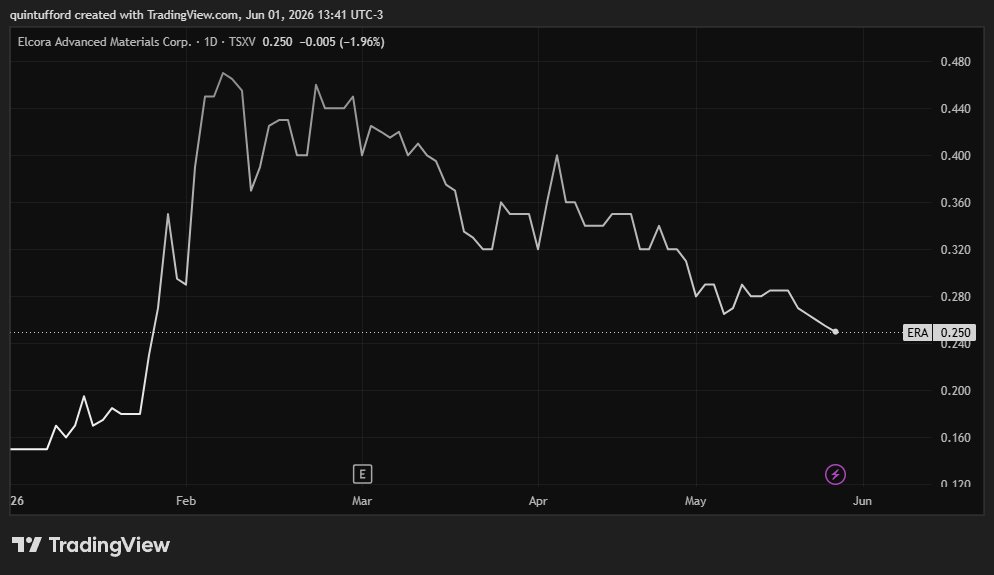This screenshot has height=575, width=994.
Task: Click the 0.200 price axis label
Action: pyautogui.click(x=955, y=391)
